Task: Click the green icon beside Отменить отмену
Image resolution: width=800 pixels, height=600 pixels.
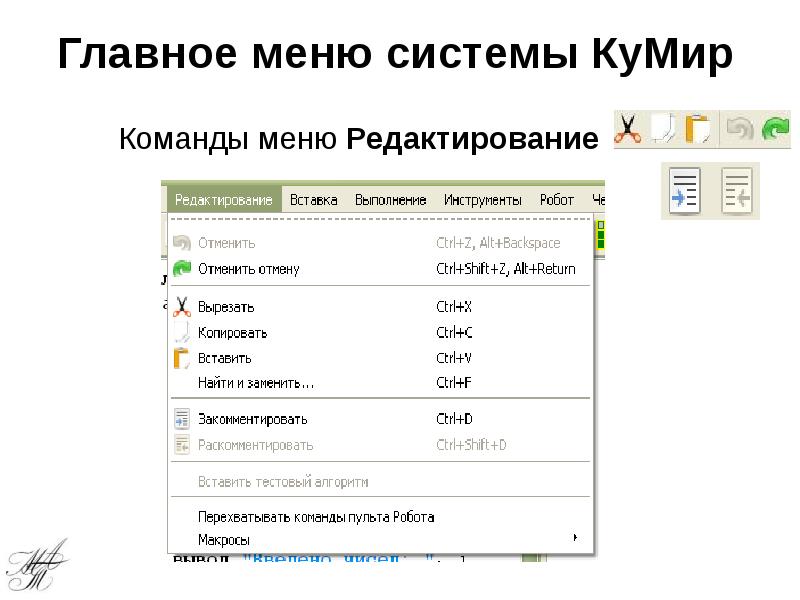Action: (x=182, y=268)
